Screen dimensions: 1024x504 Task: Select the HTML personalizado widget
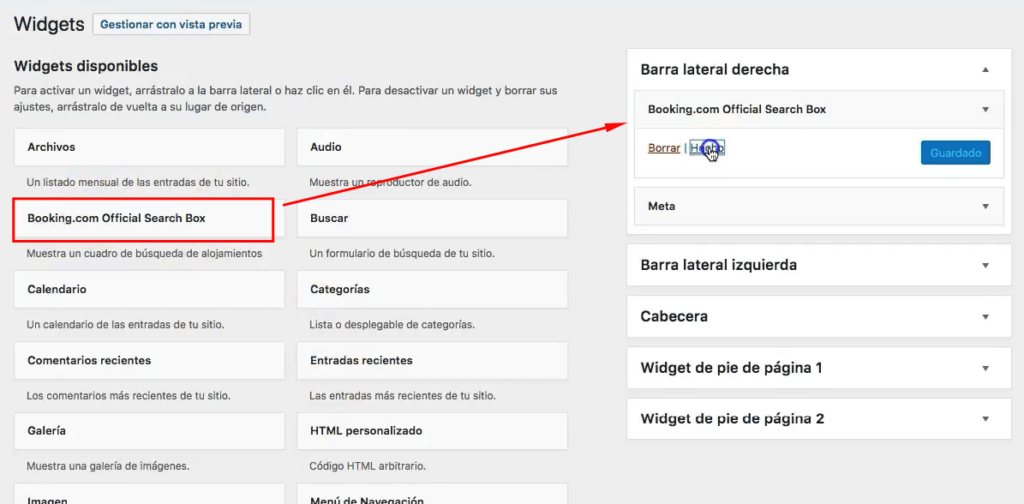click(x=432, y=432)
